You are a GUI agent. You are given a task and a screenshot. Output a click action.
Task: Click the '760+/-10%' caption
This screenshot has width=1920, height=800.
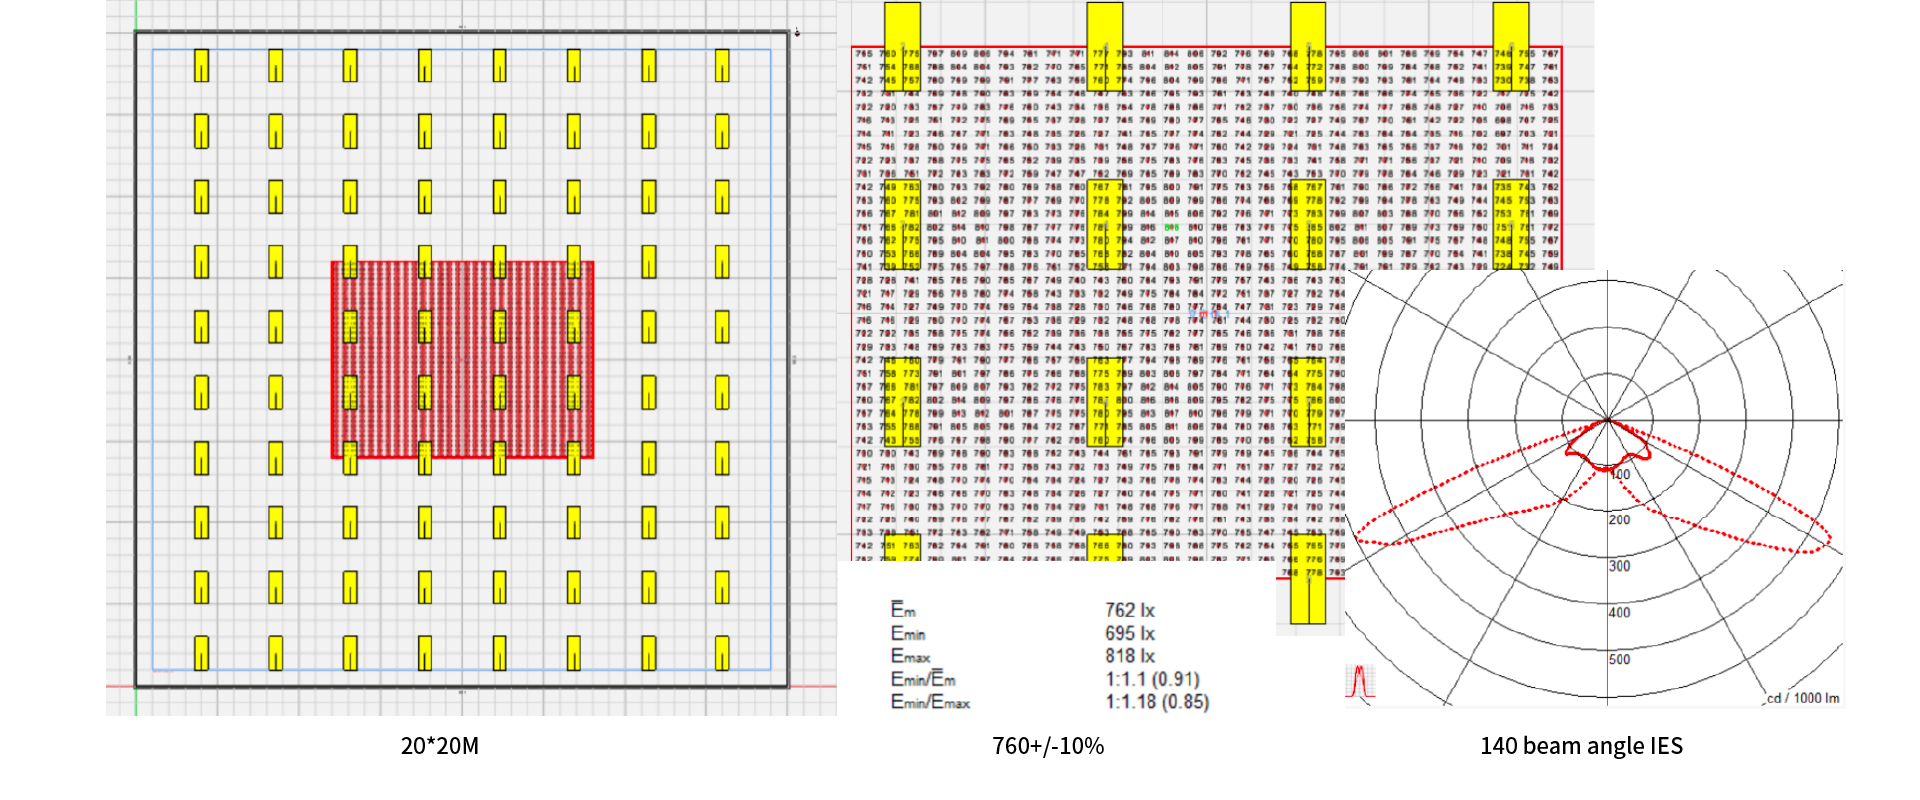[1048, 746]
